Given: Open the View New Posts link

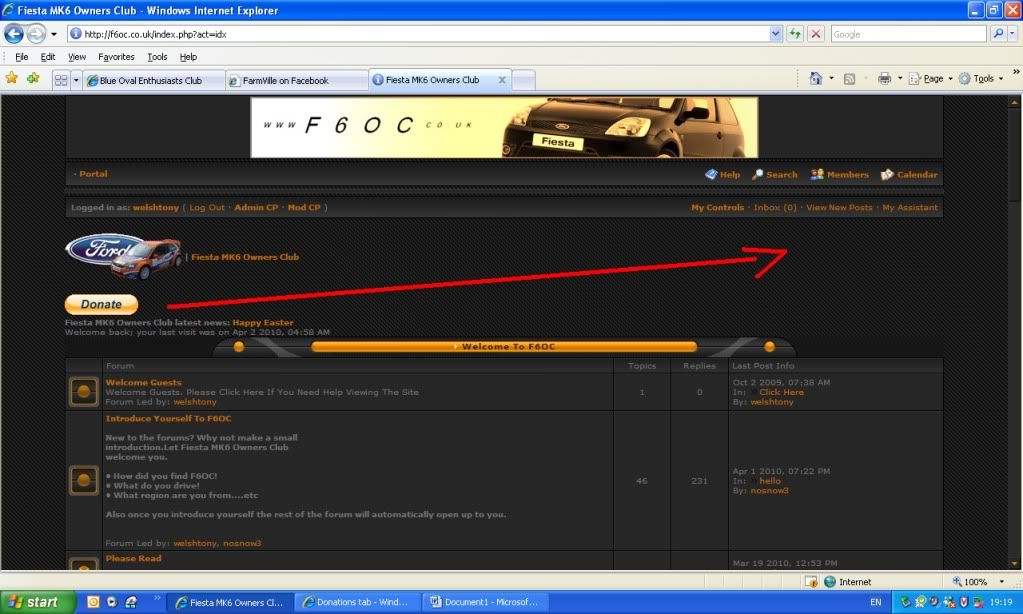Looking at the screenshot, I should (x=839, y=208).
